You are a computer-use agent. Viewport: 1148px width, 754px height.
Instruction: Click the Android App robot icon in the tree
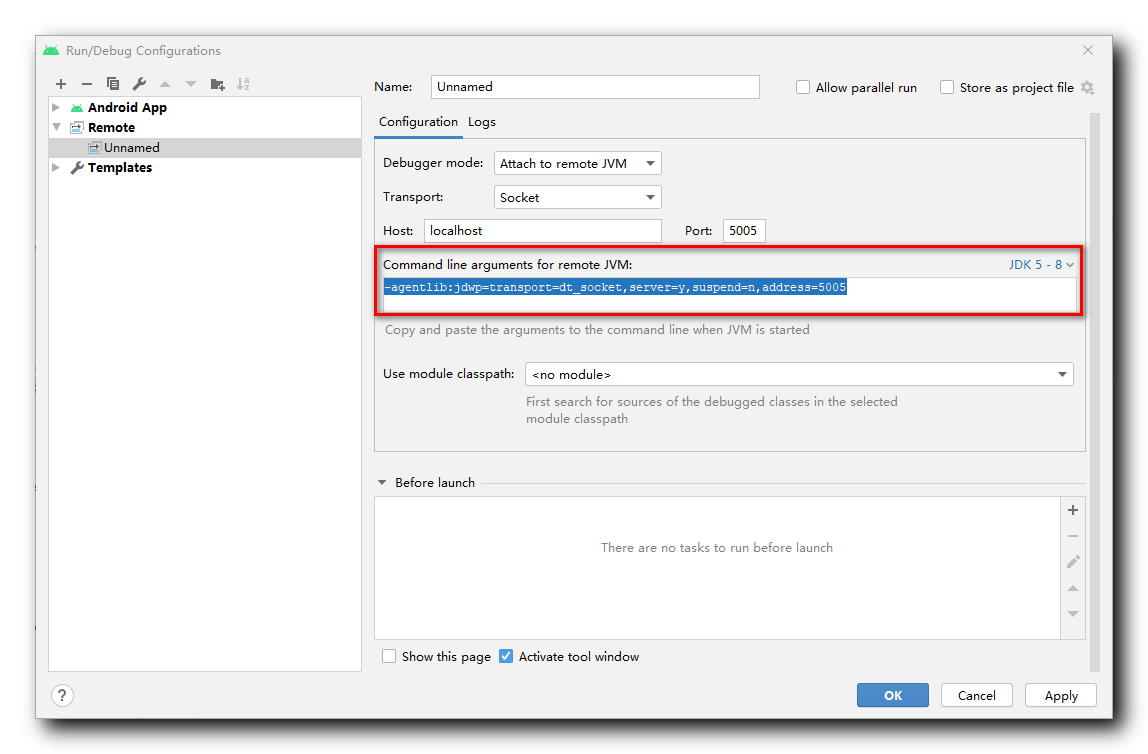click(x=77, y=108)
